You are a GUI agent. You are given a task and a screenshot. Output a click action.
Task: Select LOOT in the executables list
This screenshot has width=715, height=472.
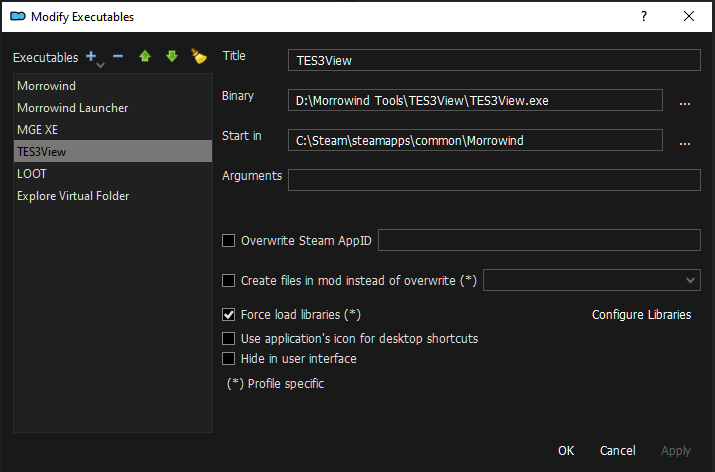(x=32, y=174)
